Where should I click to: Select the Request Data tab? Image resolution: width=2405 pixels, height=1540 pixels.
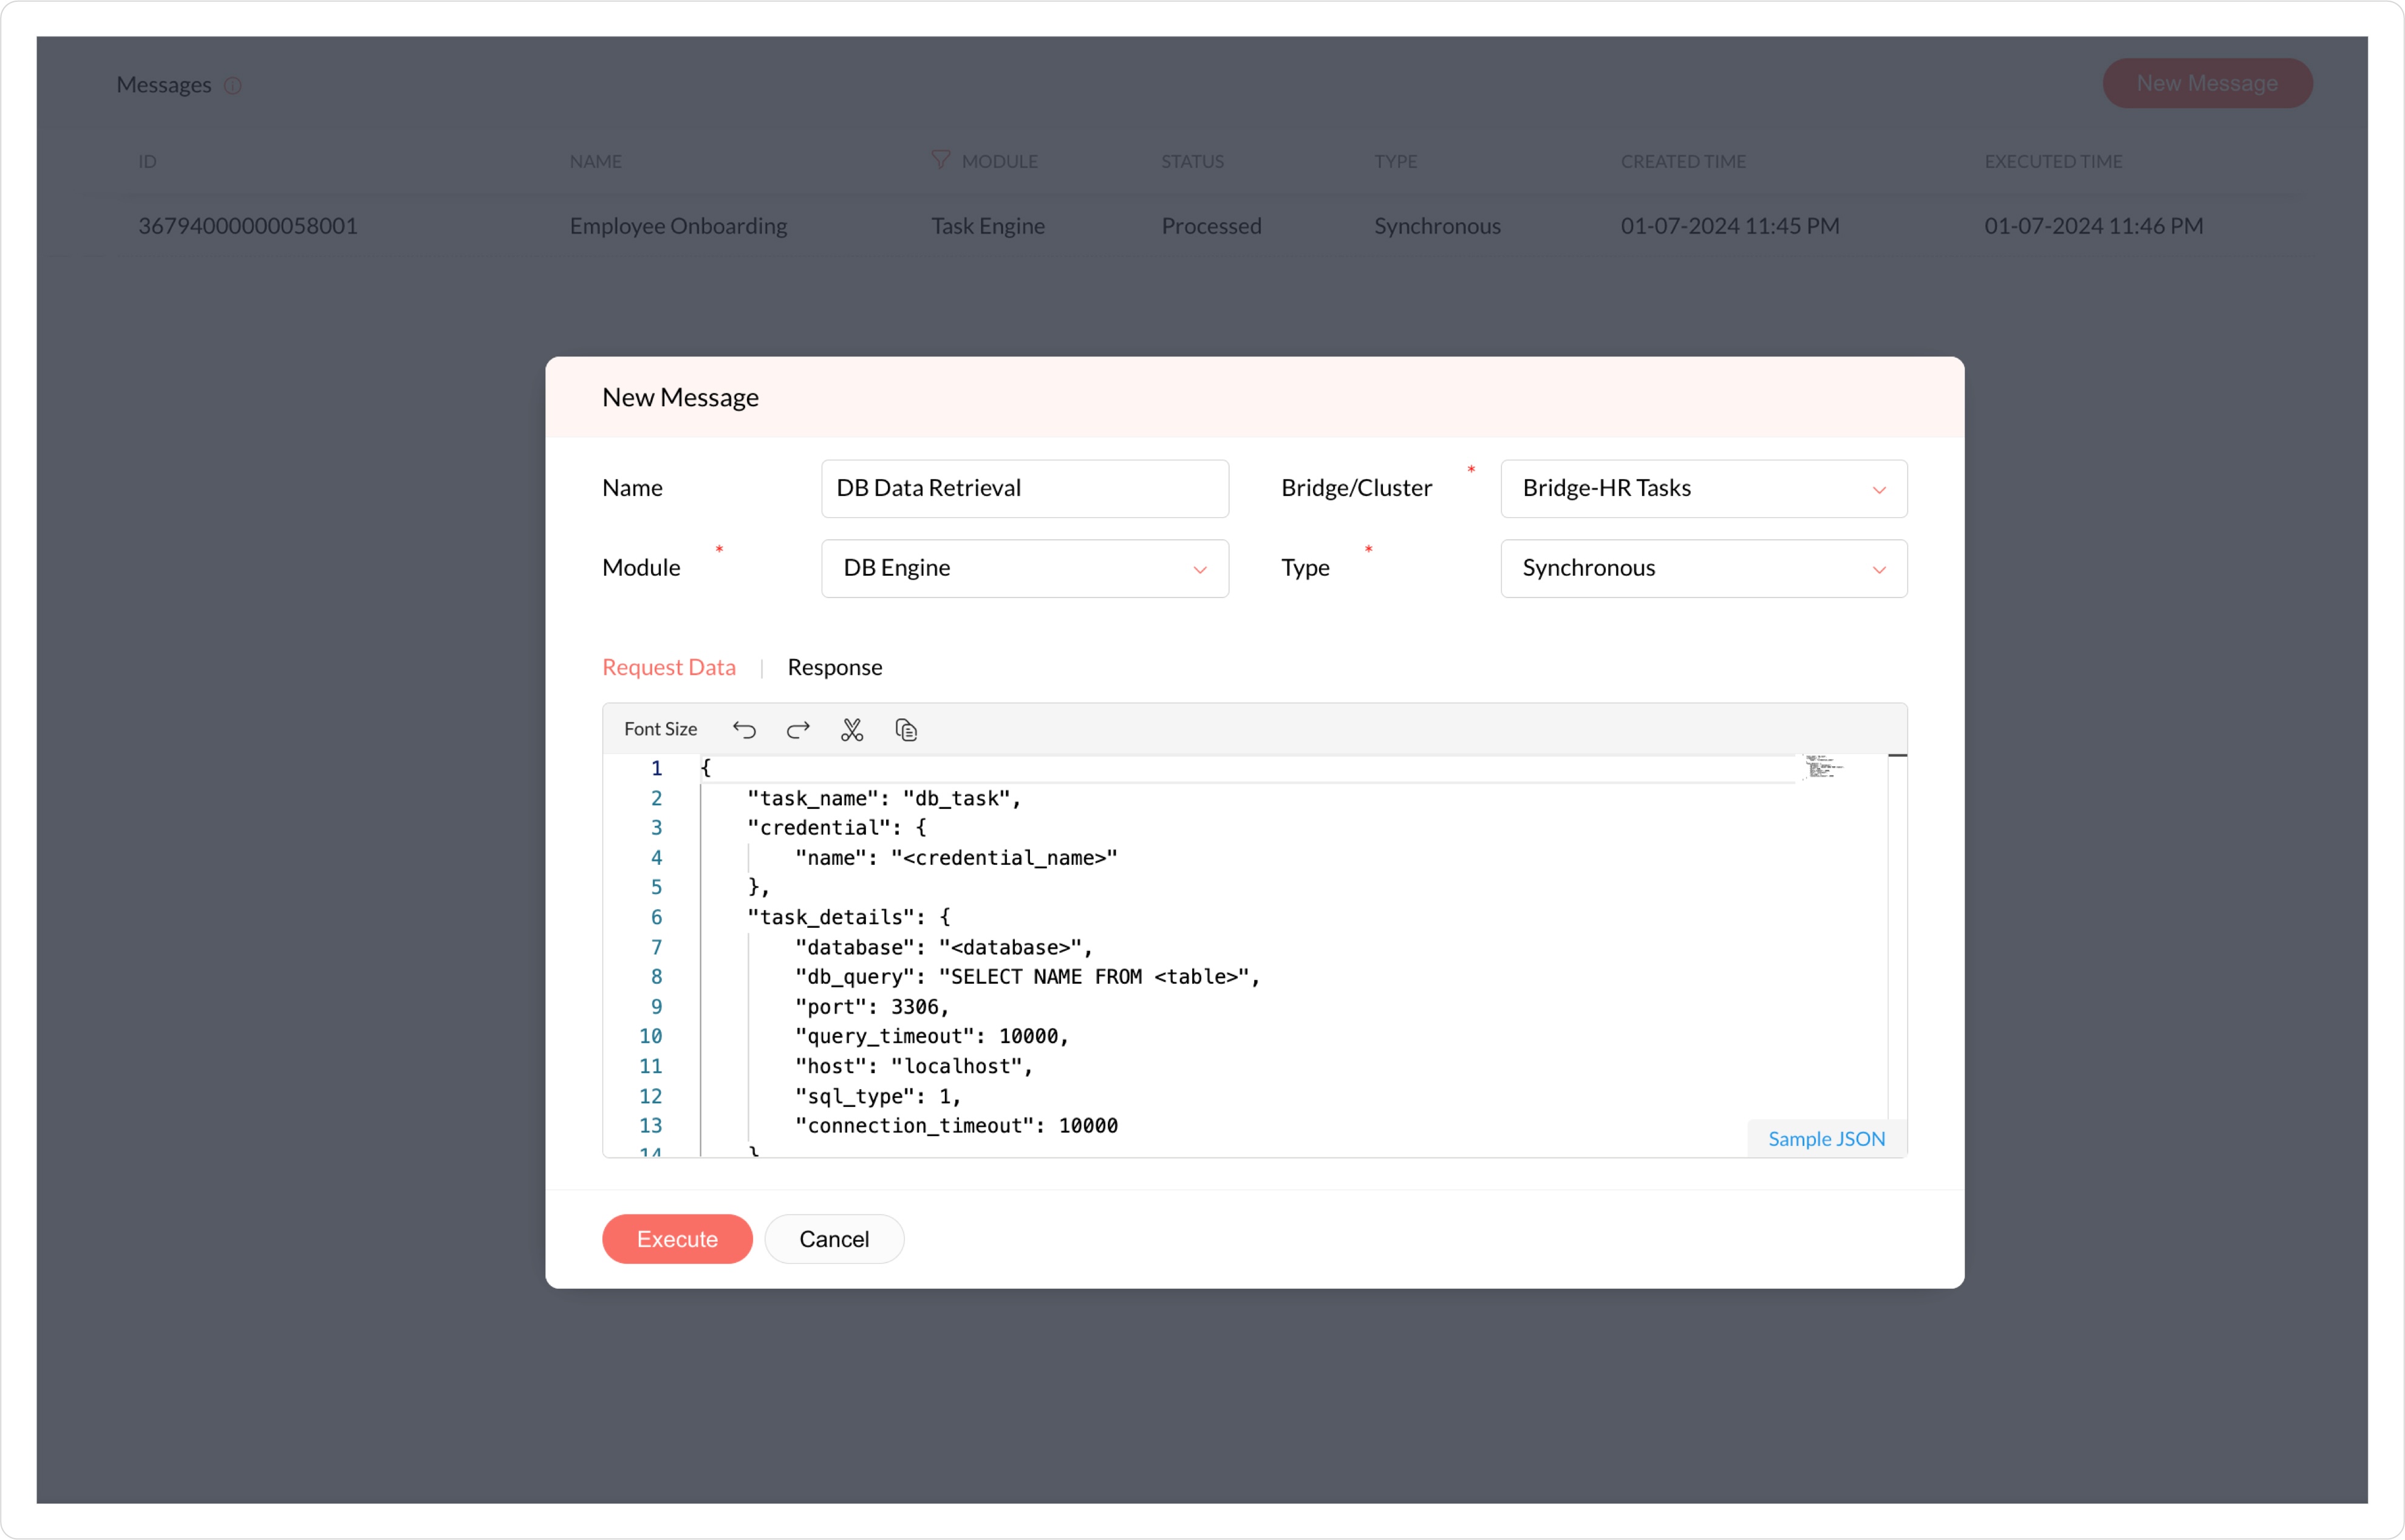coord(668,667)
